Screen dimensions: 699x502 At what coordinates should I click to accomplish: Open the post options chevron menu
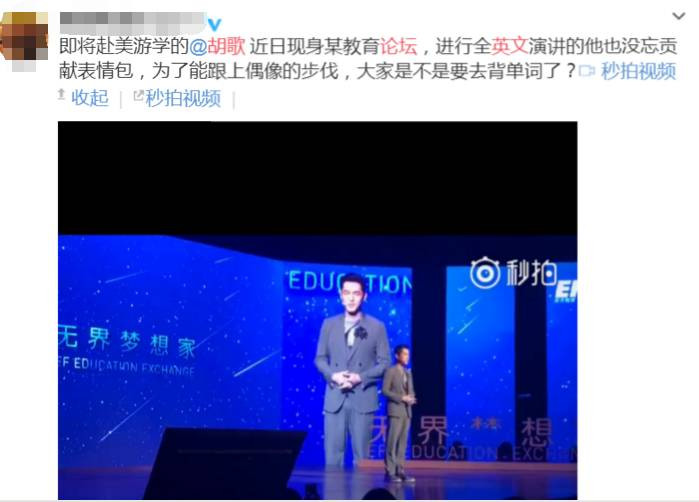click(x=678, y=16)
